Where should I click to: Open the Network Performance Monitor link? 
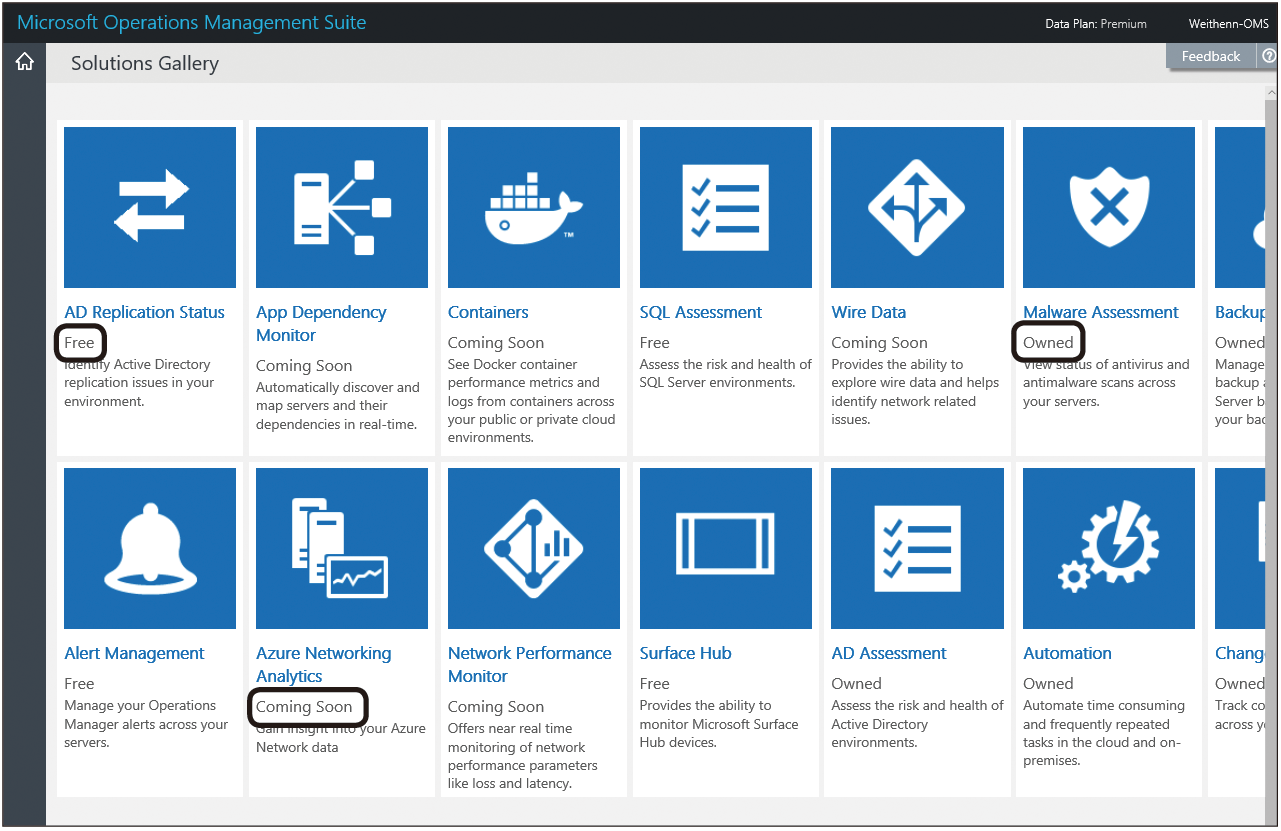pos(530,665)
